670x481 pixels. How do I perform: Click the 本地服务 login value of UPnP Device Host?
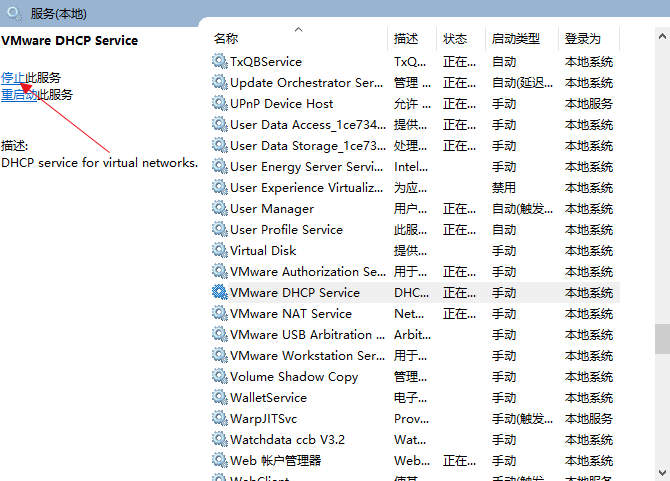(589, 103)
